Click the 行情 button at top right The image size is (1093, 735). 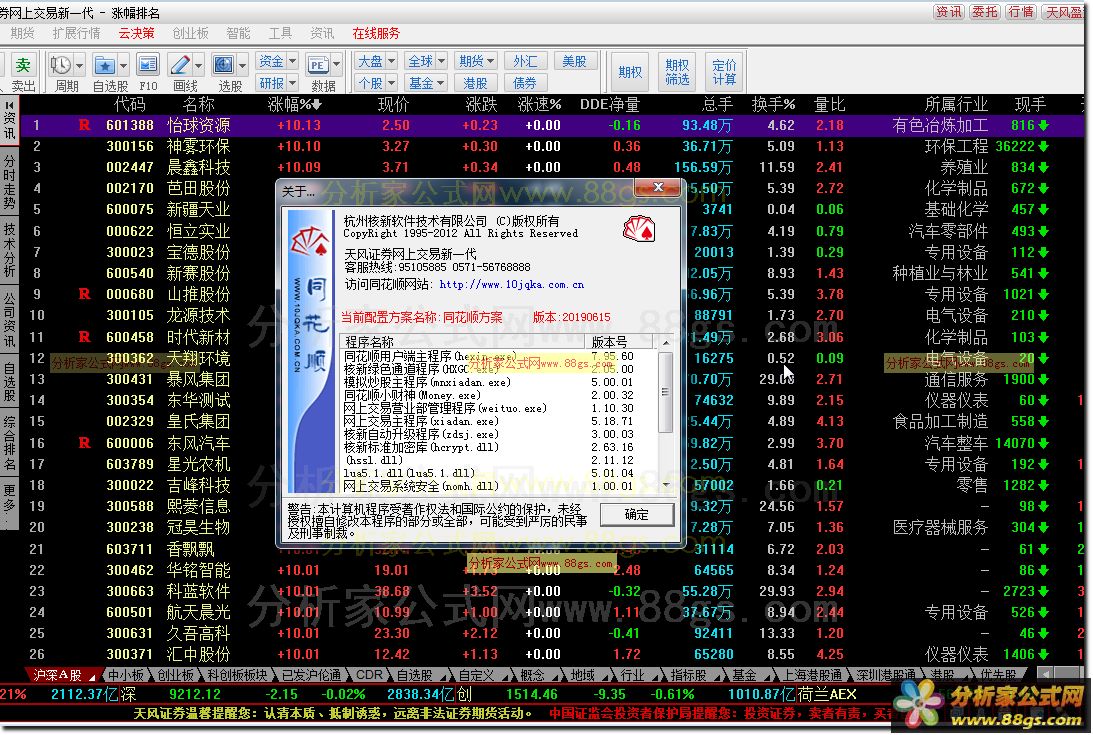click(1021, 12)
